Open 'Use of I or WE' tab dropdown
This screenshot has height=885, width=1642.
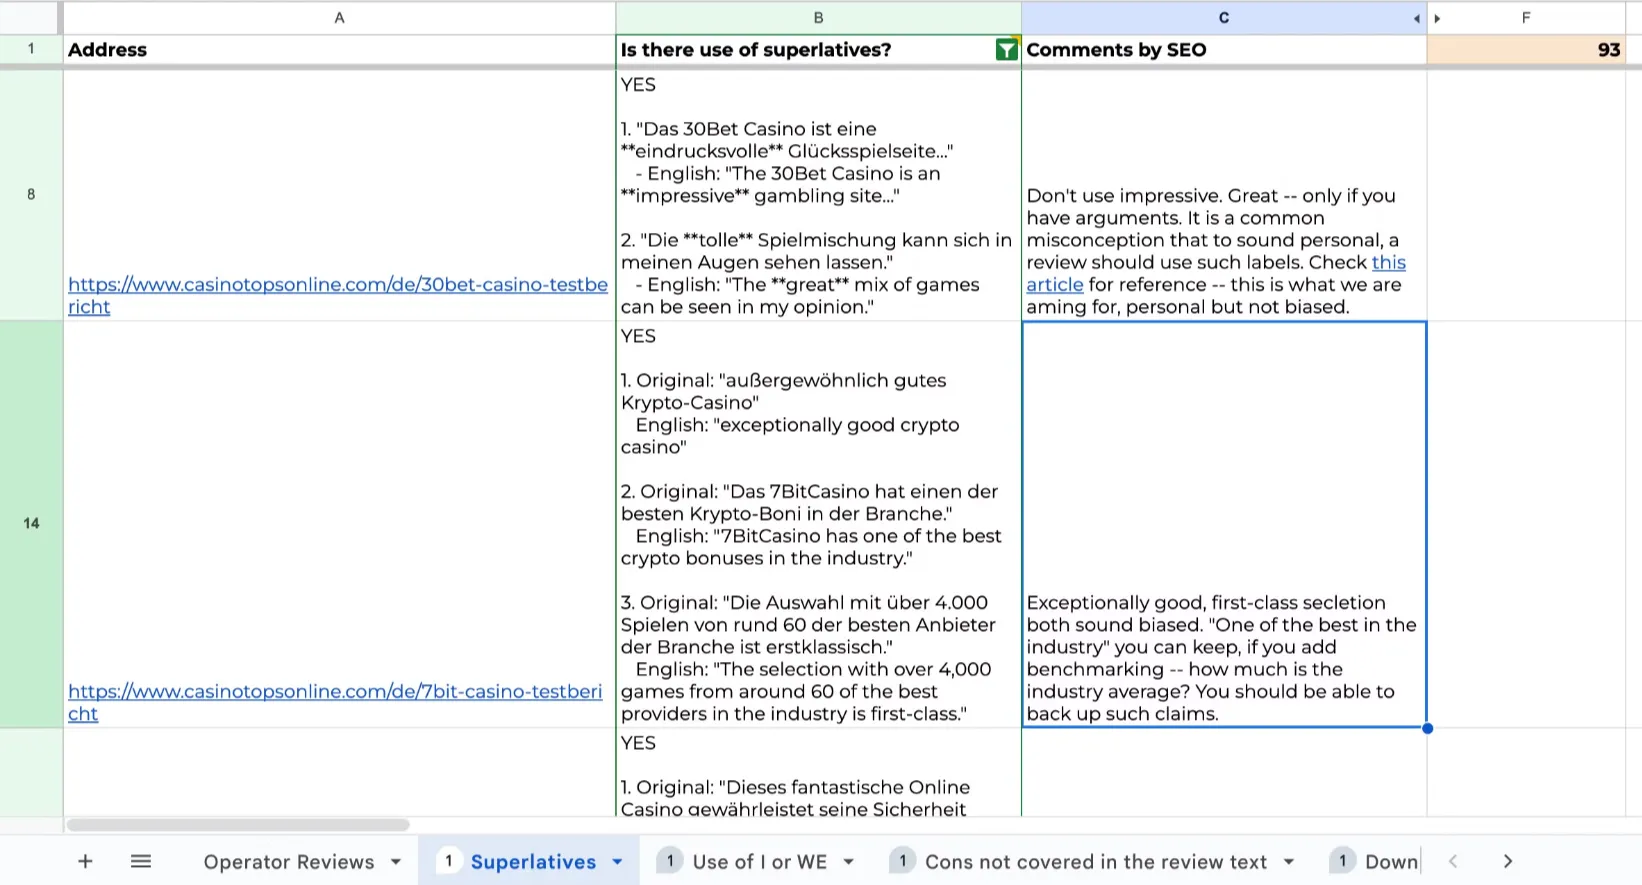[x=849, y=862]
